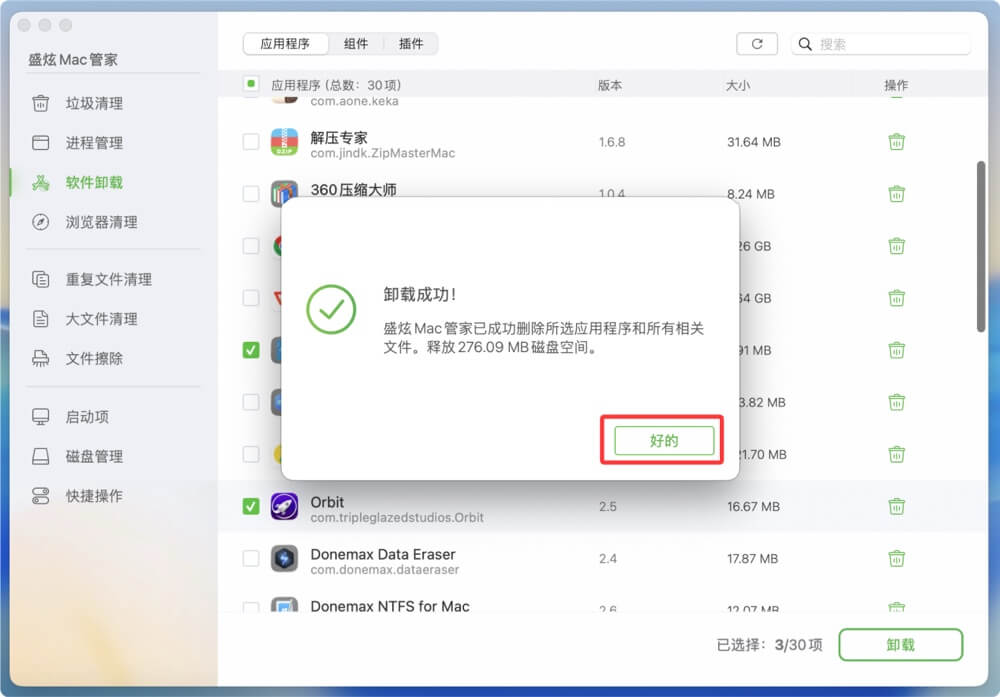Click the trash icon next to 解压专家

coord(896,141)
